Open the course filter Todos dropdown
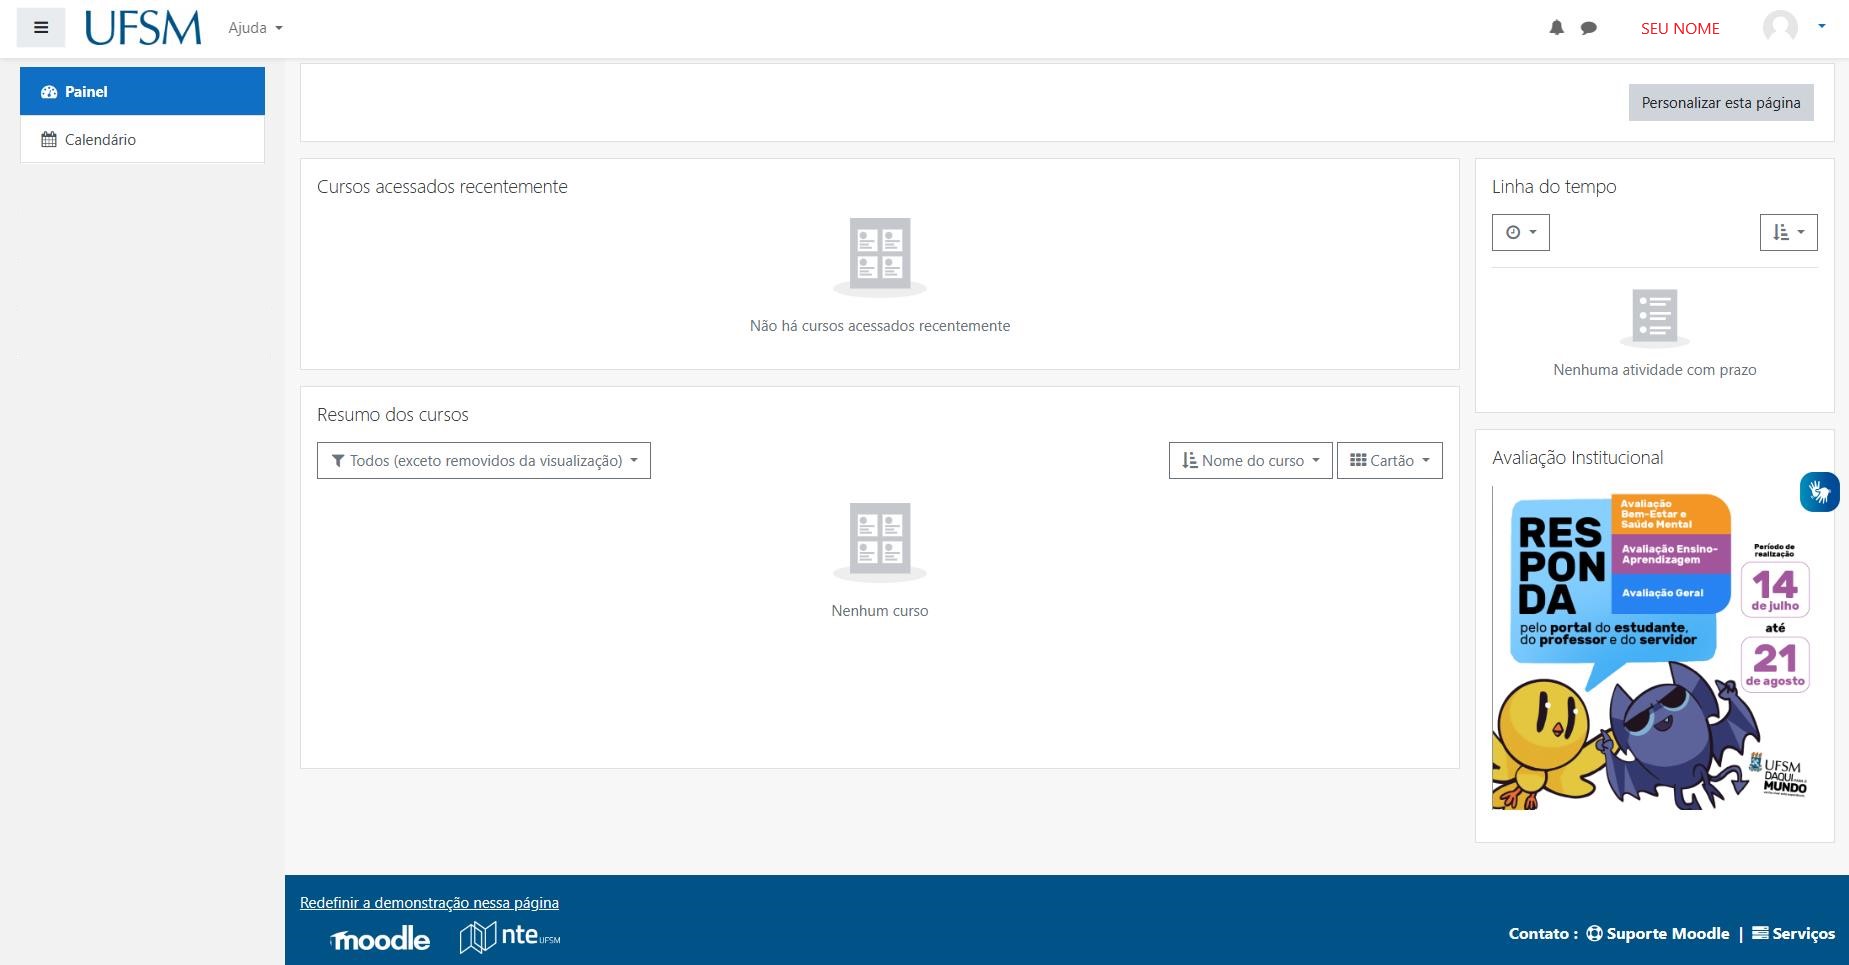This screenshot has height=965, width=1849. click(x=483, y=460)
